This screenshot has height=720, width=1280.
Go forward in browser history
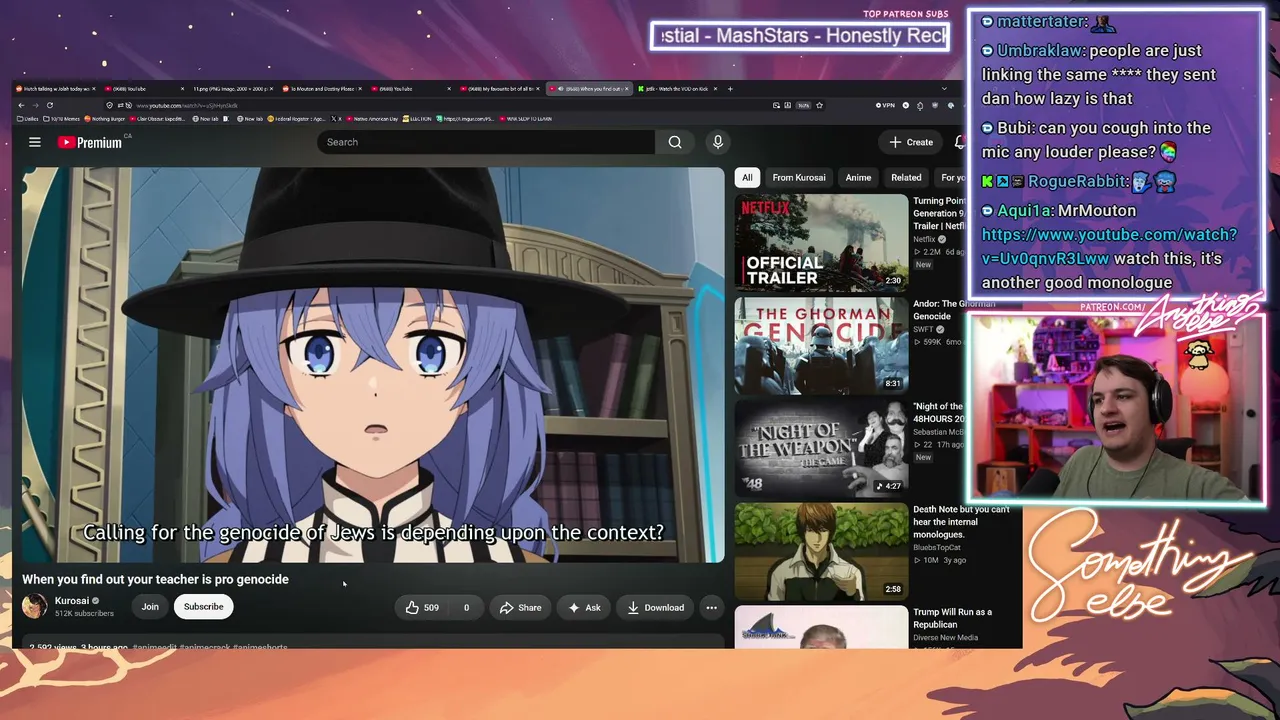click(36, 105)
